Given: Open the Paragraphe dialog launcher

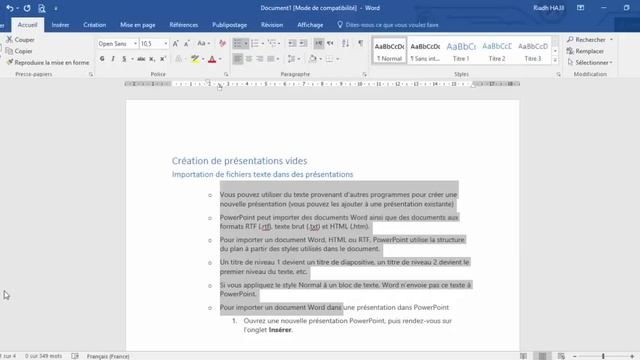Looking at the screenshot, I should coord(364,74).
